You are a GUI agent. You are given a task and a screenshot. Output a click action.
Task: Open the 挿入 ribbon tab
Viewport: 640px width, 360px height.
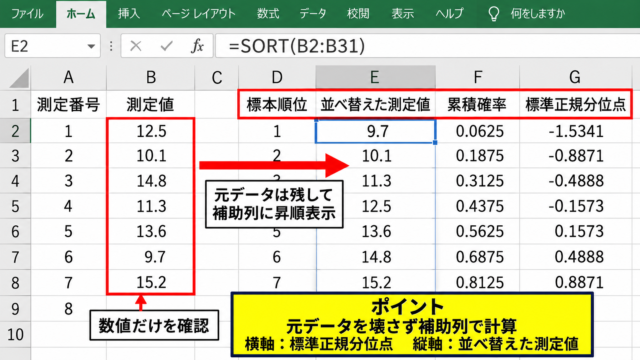(129, 14)
